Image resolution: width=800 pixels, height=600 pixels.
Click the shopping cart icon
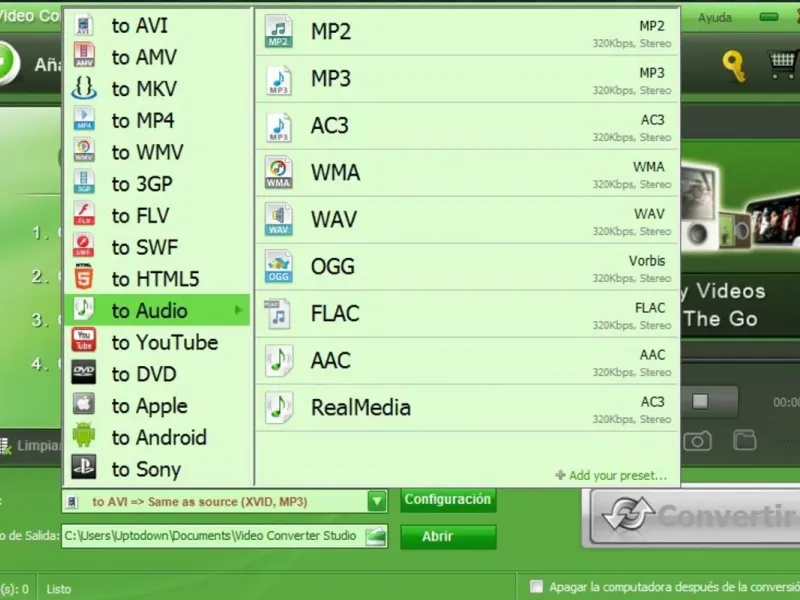pyautogui.click(x=783, y=65)
